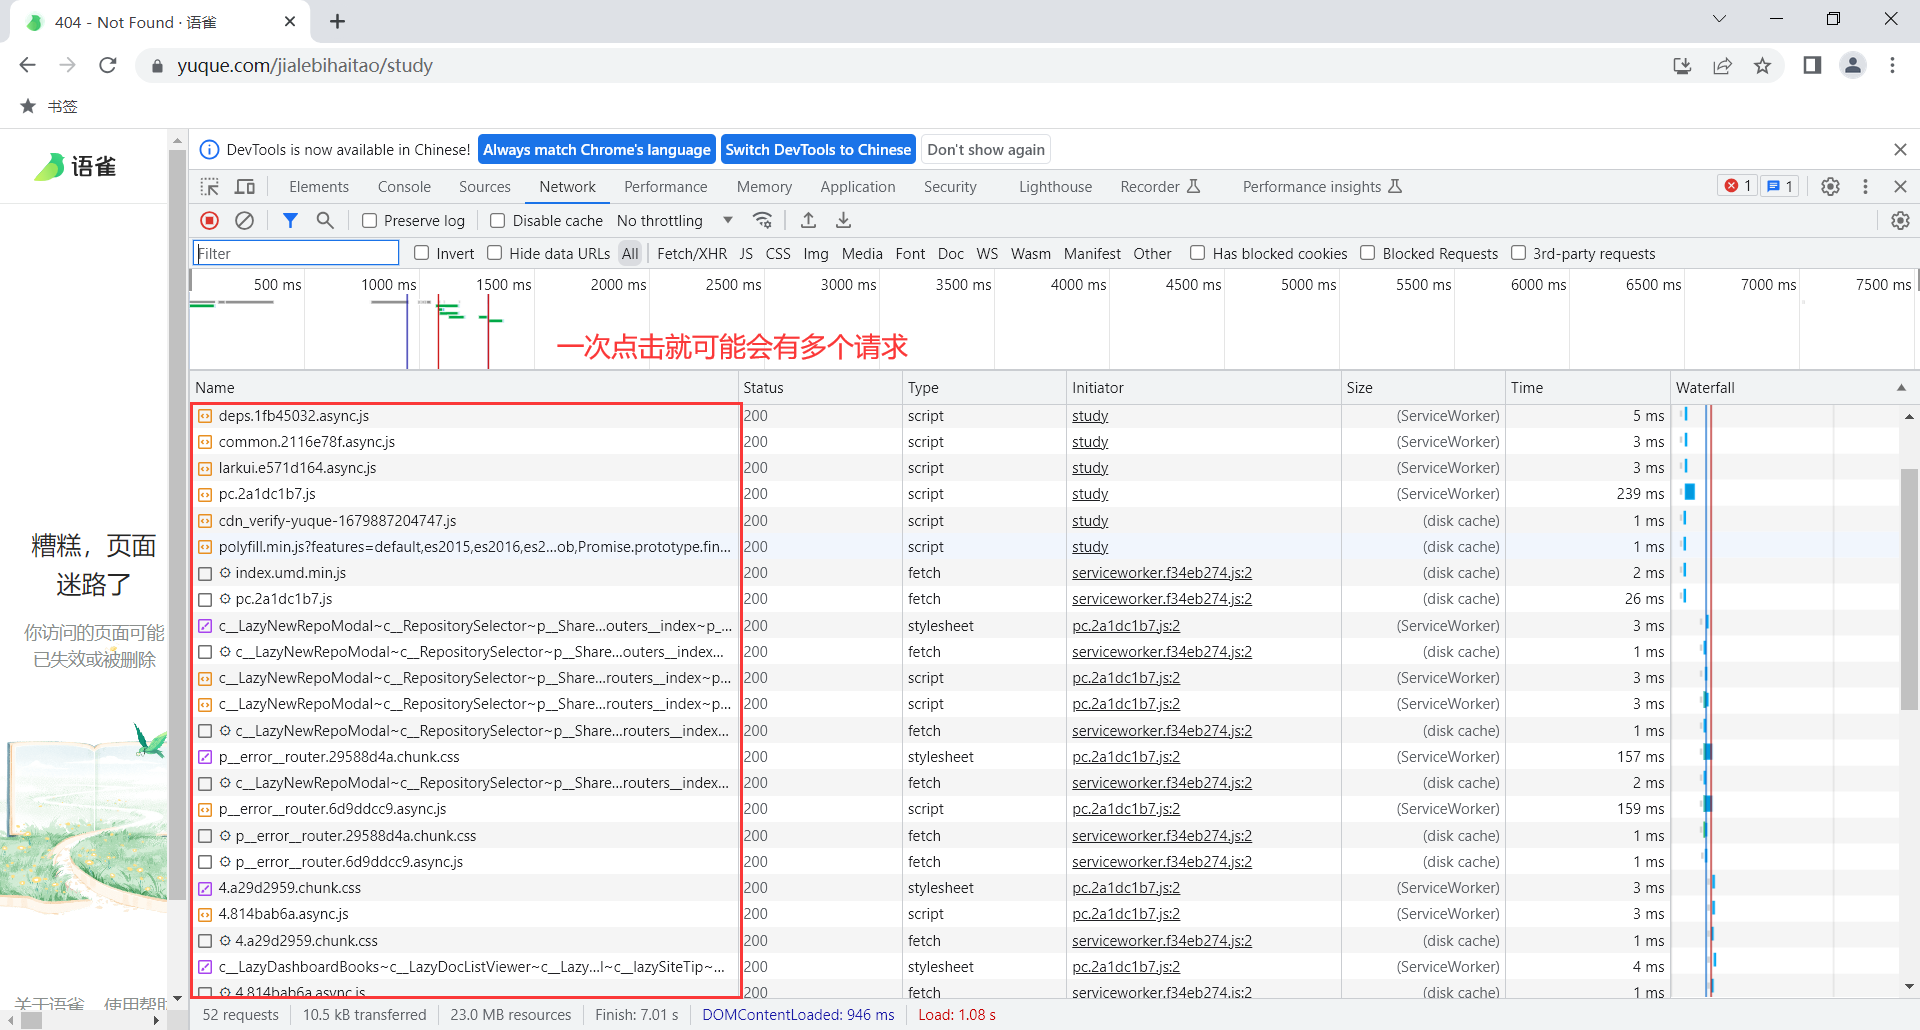The height and width of the screenshot is (1030, 1920).
Task: Open Chrome tab search chevron
Action: pos(1719,19)
